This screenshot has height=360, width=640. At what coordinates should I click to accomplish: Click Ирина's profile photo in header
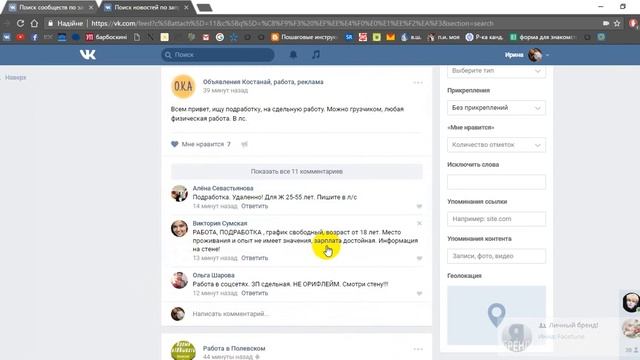[x=535, y=55]
